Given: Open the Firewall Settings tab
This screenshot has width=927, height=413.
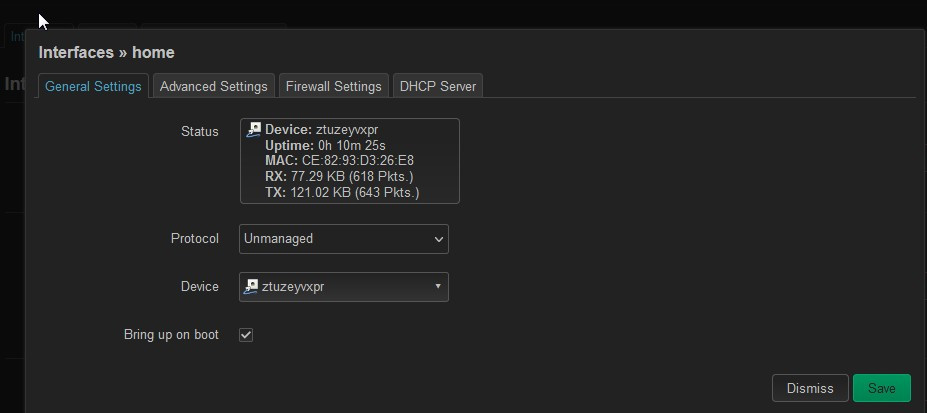Looking at the screenshot, I should coord(333,86).
